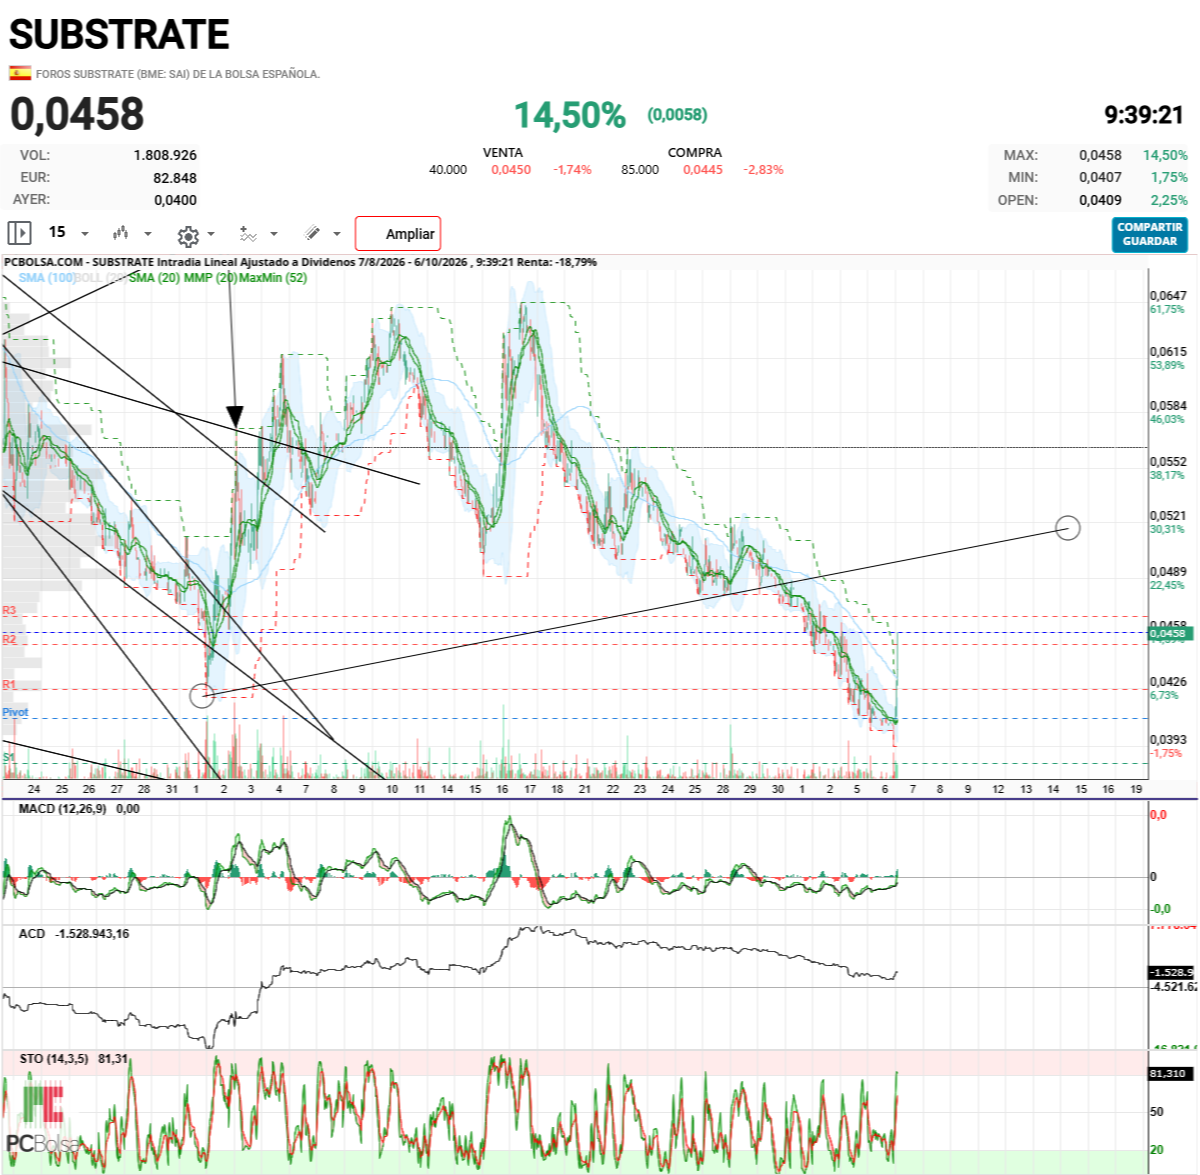Expand the indicators dropdown arrow
The image size is (1200, 1175).
click(x=274, y=234)
